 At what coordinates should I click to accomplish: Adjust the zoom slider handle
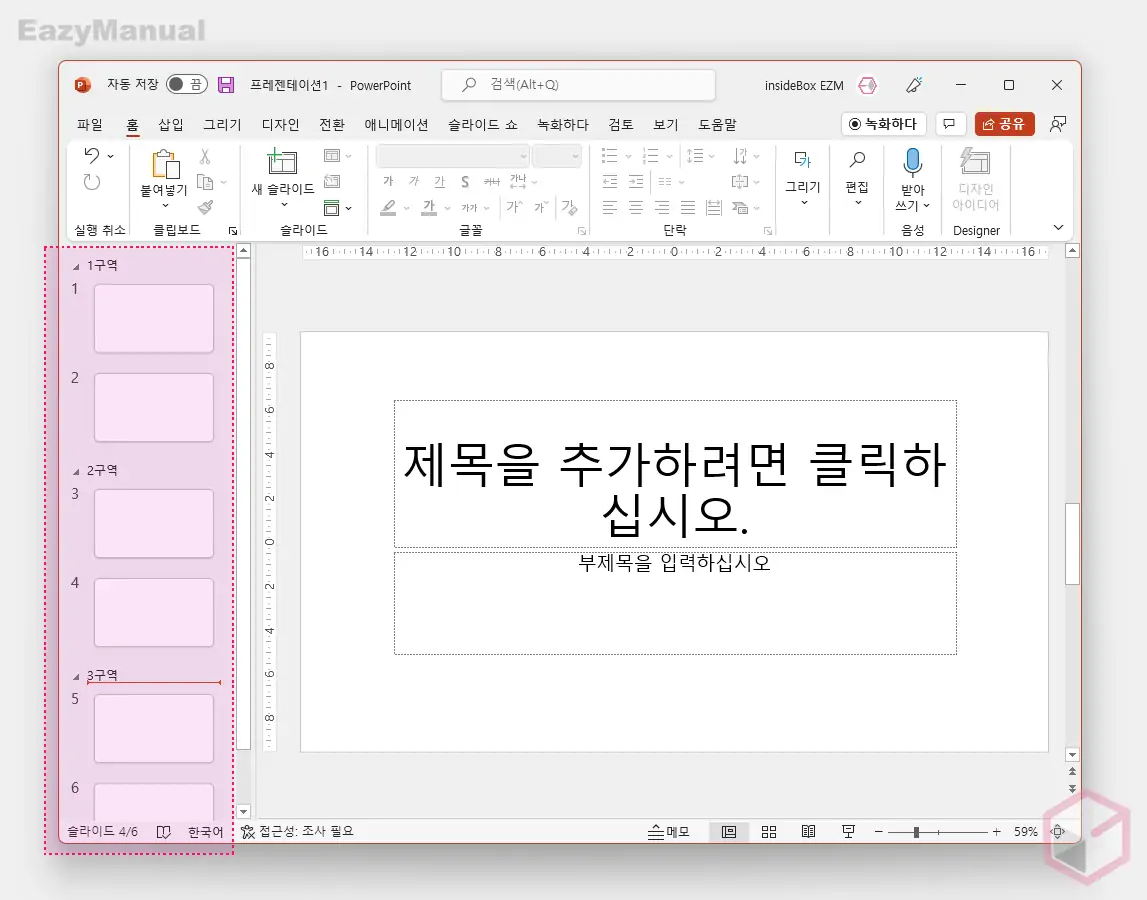916,832
